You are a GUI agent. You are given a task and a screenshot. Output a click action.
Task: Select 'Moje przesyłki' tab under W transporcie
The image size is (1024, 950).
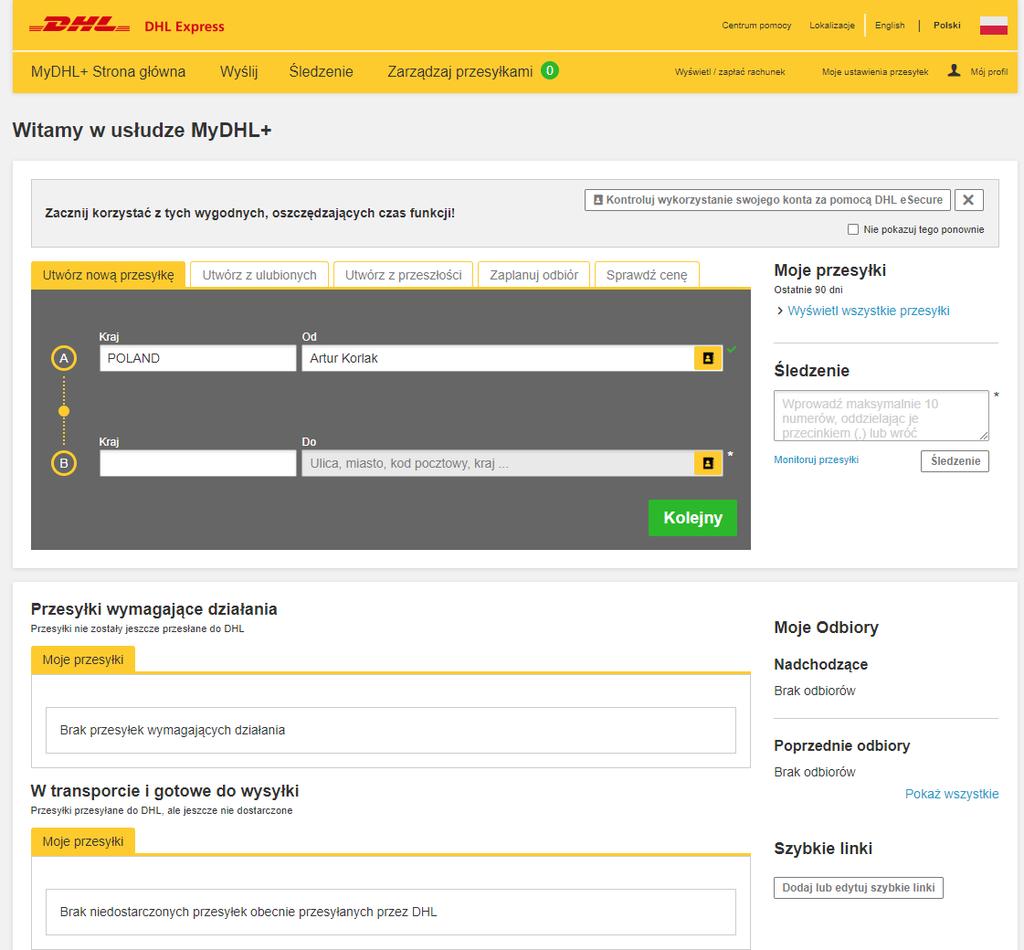(x=83, y=842)
